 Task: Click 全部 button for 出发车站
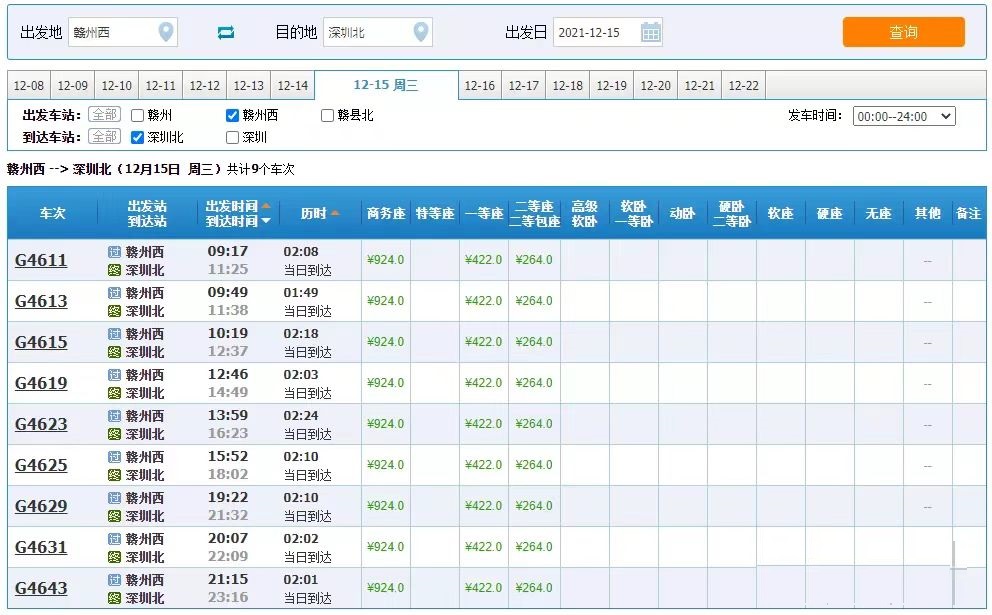[104, 116]
